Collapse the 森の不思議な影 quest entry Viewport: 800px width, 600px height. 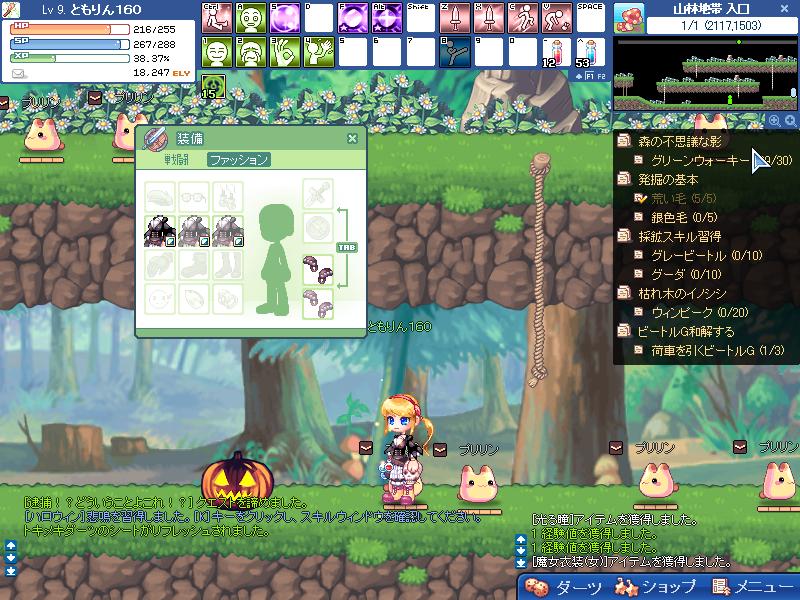tap(623, 140)
